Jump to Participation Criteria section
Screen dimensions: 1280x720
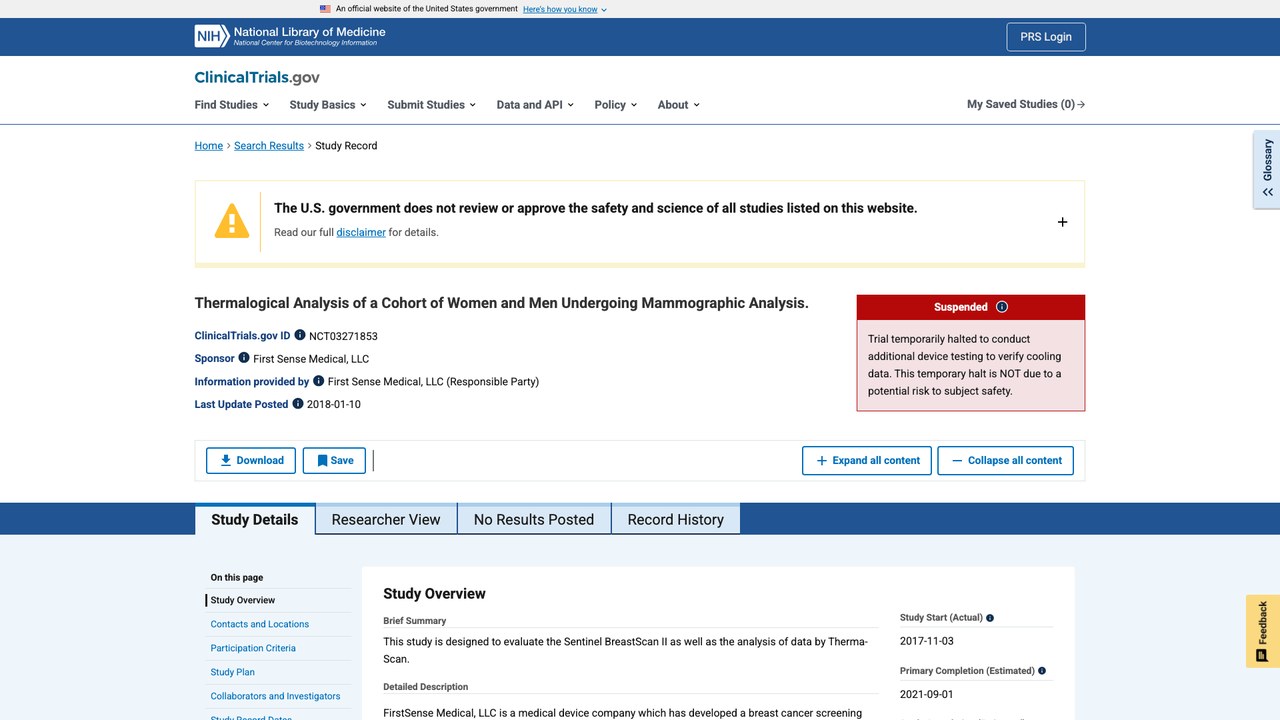[253, 648]
